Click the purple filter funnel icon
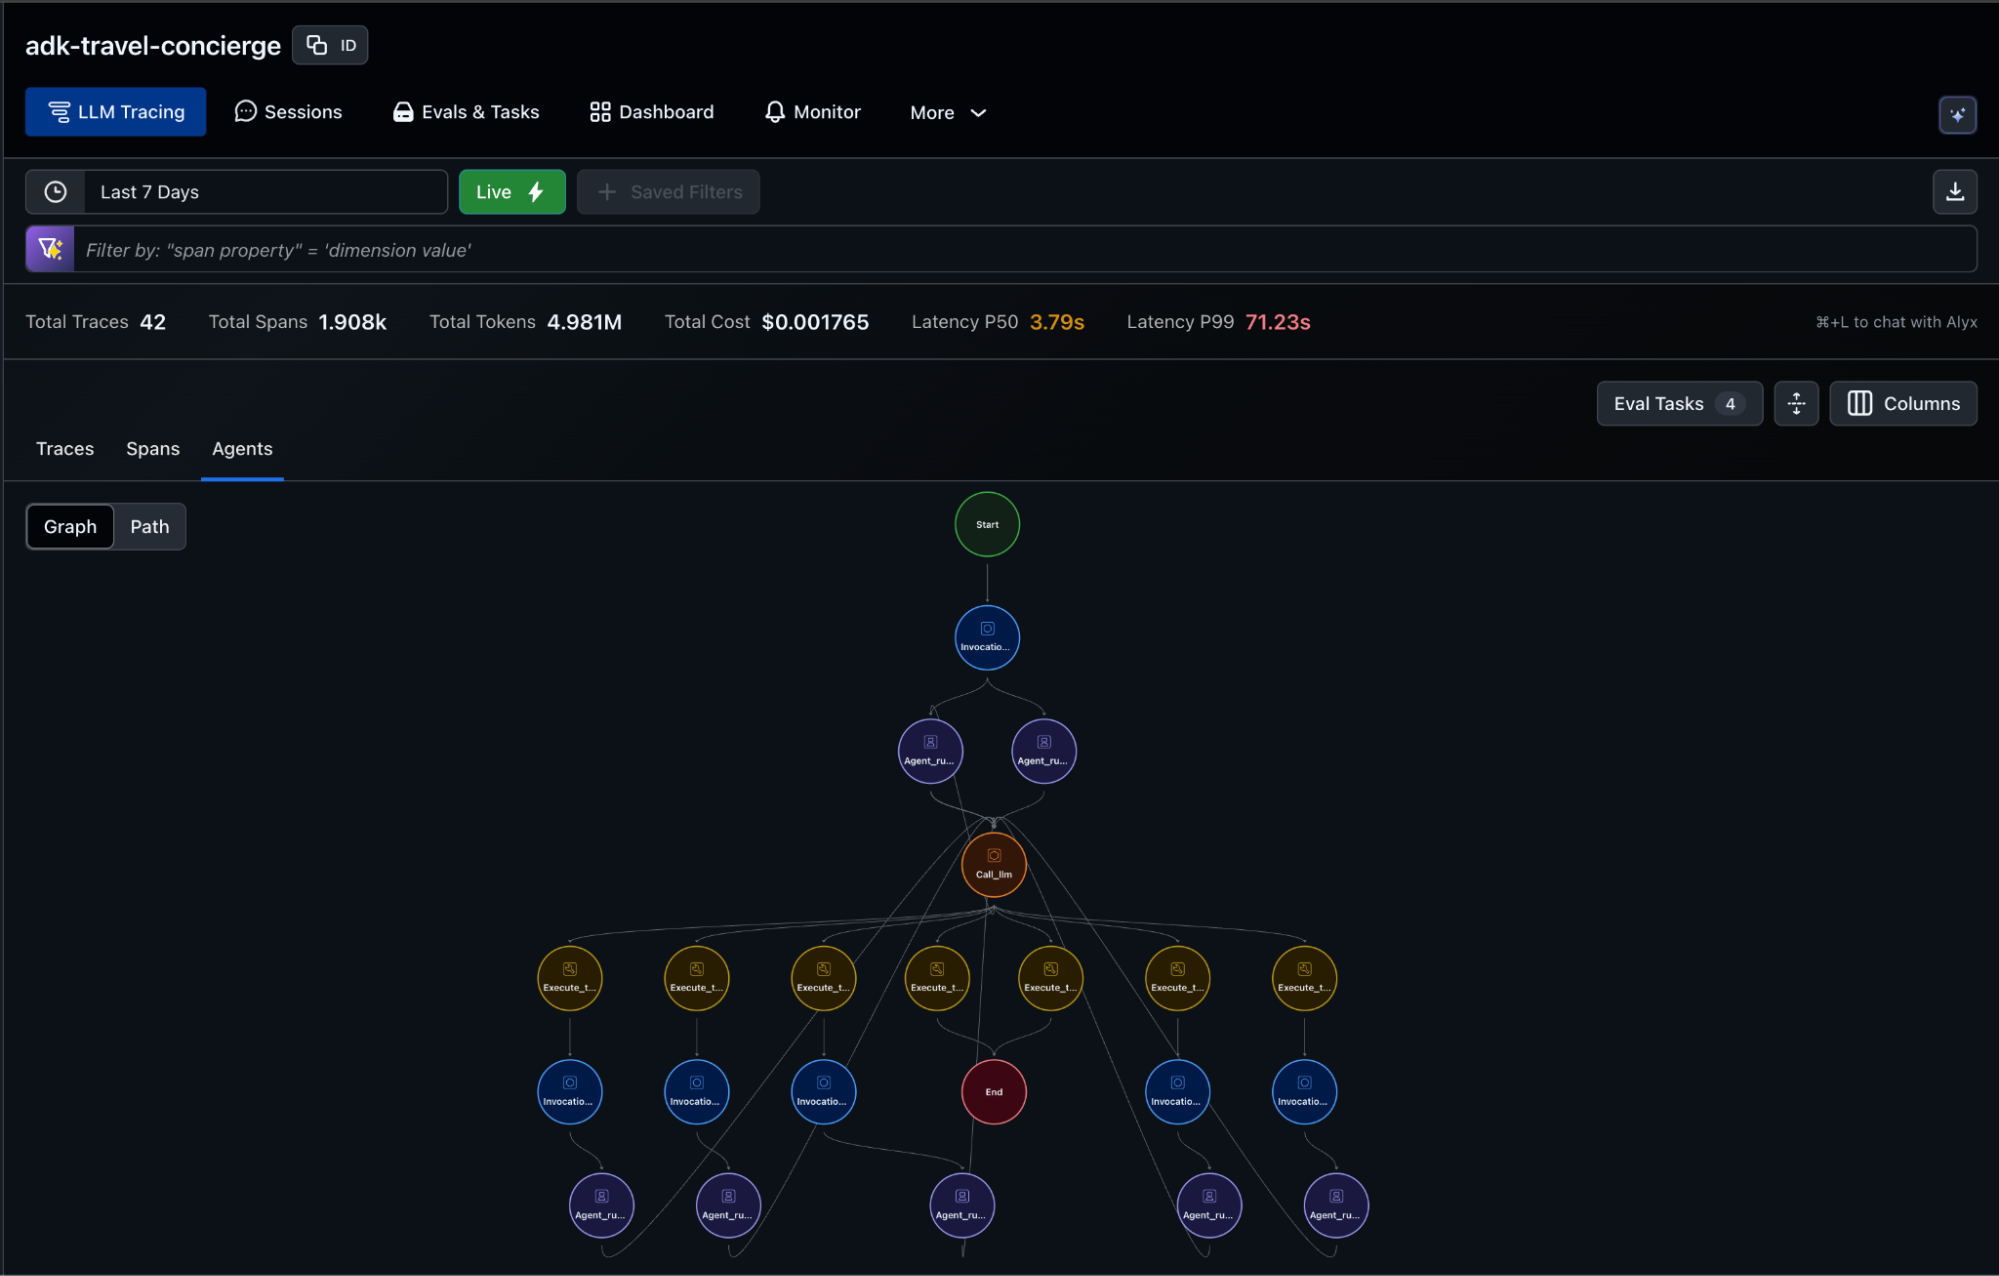The height and width of the screenshot is (1276, 1999). coord(49,249)
